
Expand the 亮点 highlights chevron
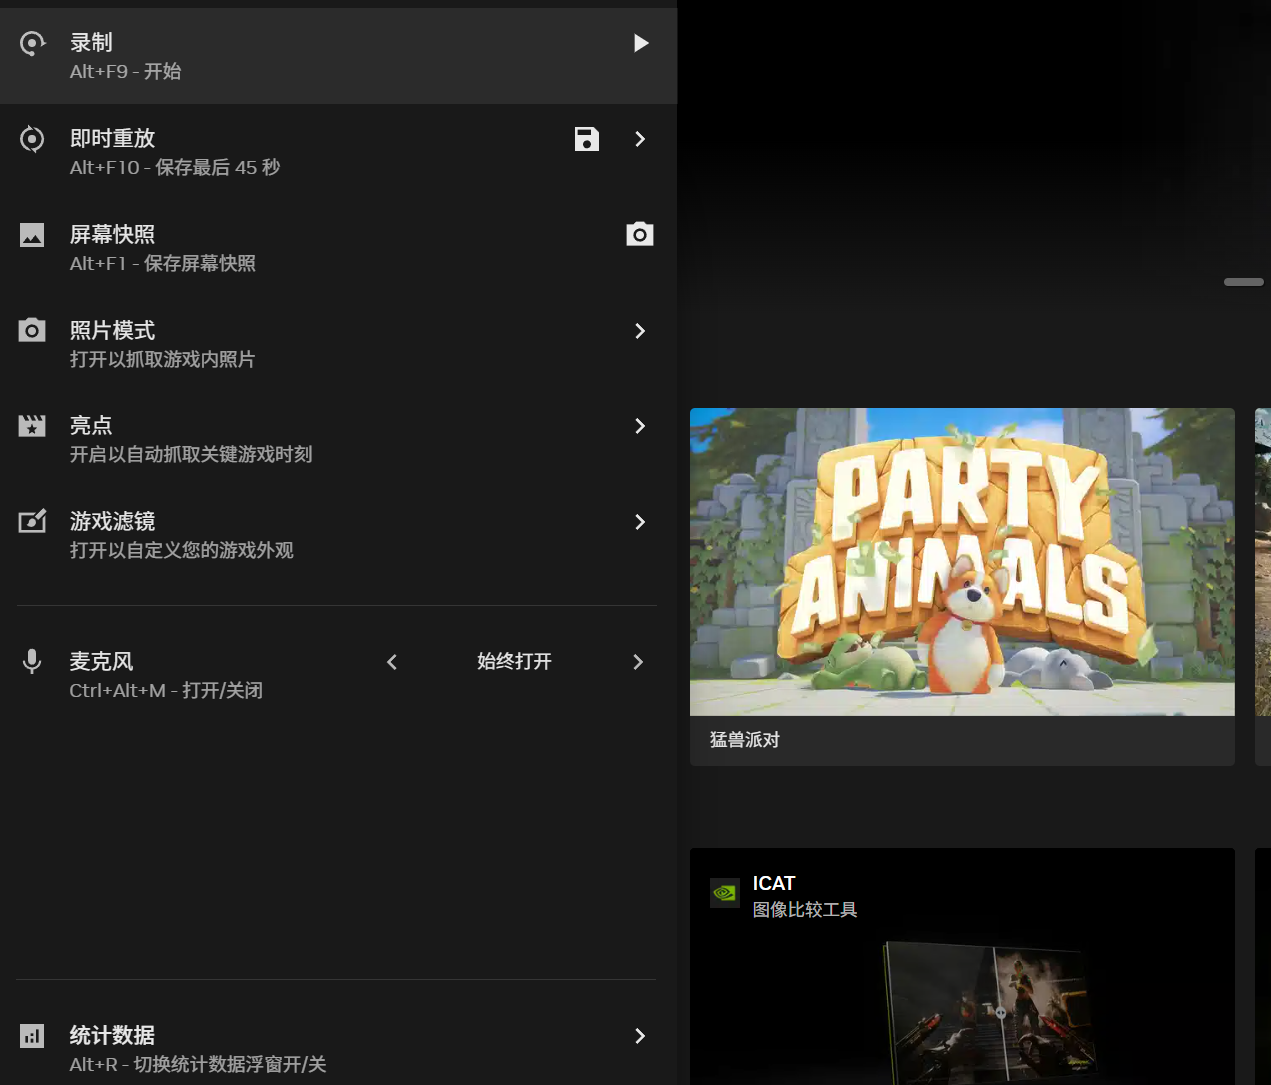[x=640, y=426]
